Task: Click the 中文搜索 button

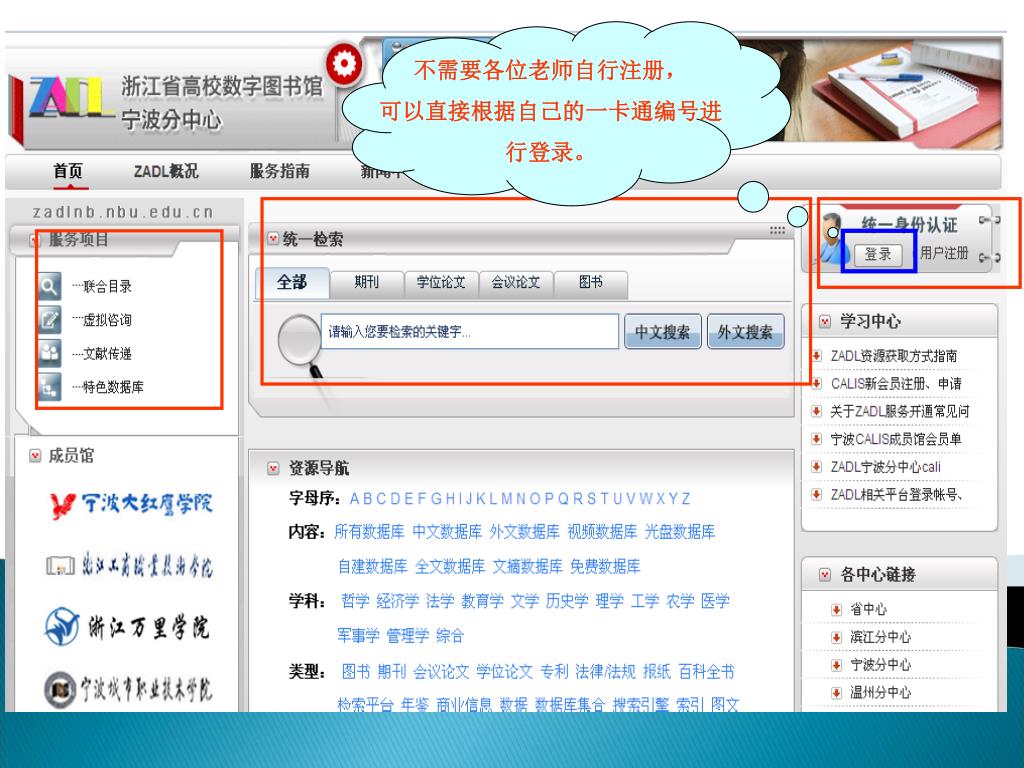Action: (x=663, y=332)
